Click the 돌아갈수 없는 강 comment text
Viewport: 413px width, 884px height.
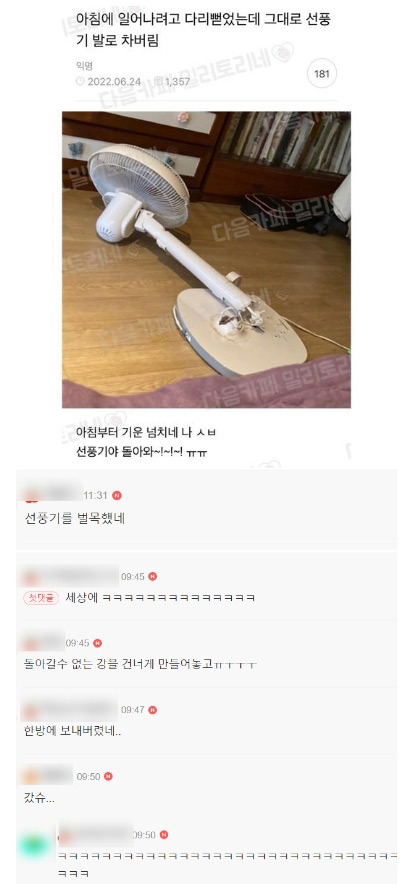point(140,665)
